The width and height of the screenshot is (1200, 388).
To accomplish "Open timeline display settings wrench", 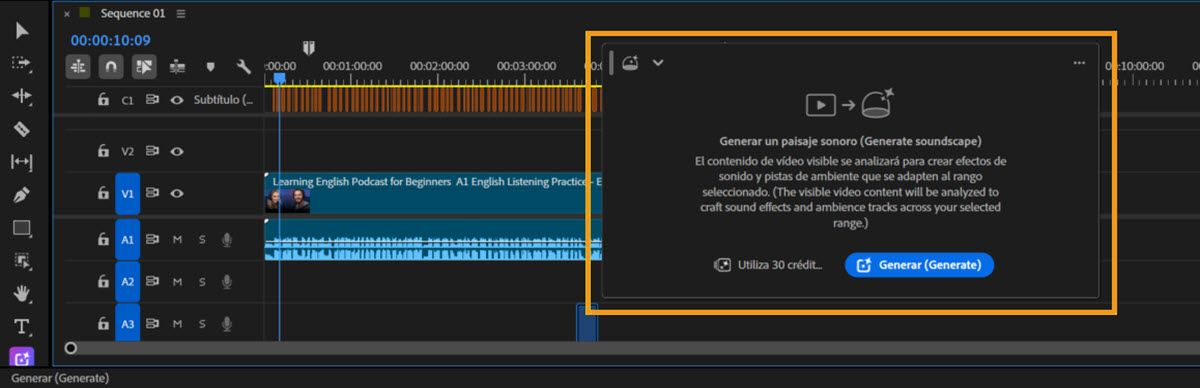I will click(243, 67).
